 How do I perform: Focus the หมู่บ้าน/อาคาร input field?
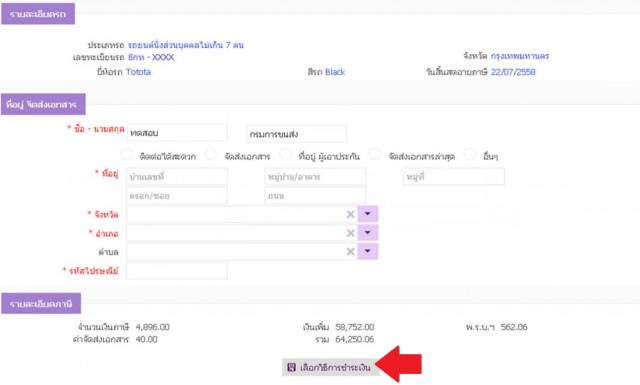click(315, 177)
